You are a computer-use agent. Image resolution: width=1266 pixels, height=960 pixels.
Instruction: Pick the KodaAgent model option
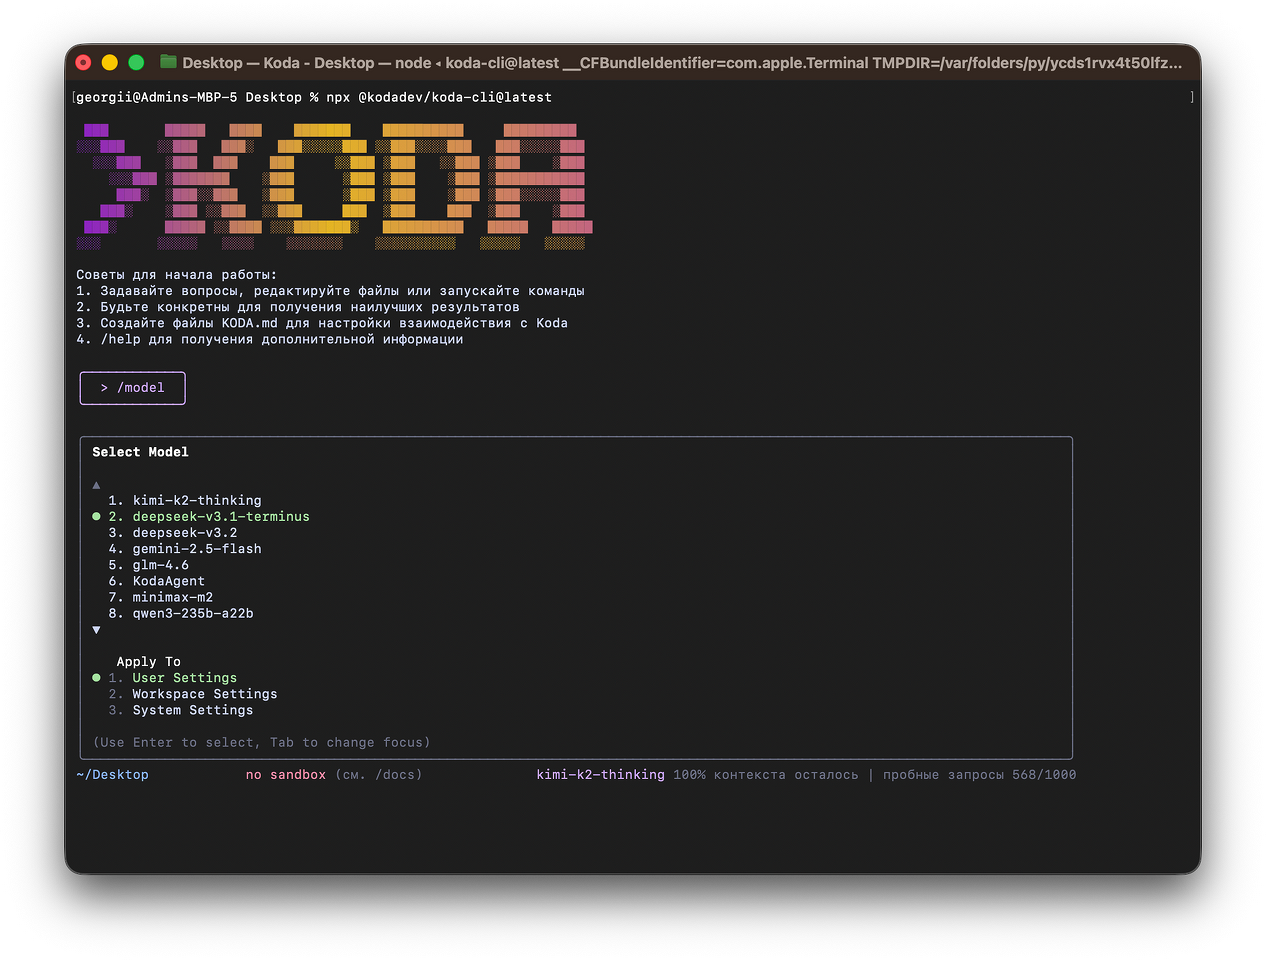click(168, 581)
